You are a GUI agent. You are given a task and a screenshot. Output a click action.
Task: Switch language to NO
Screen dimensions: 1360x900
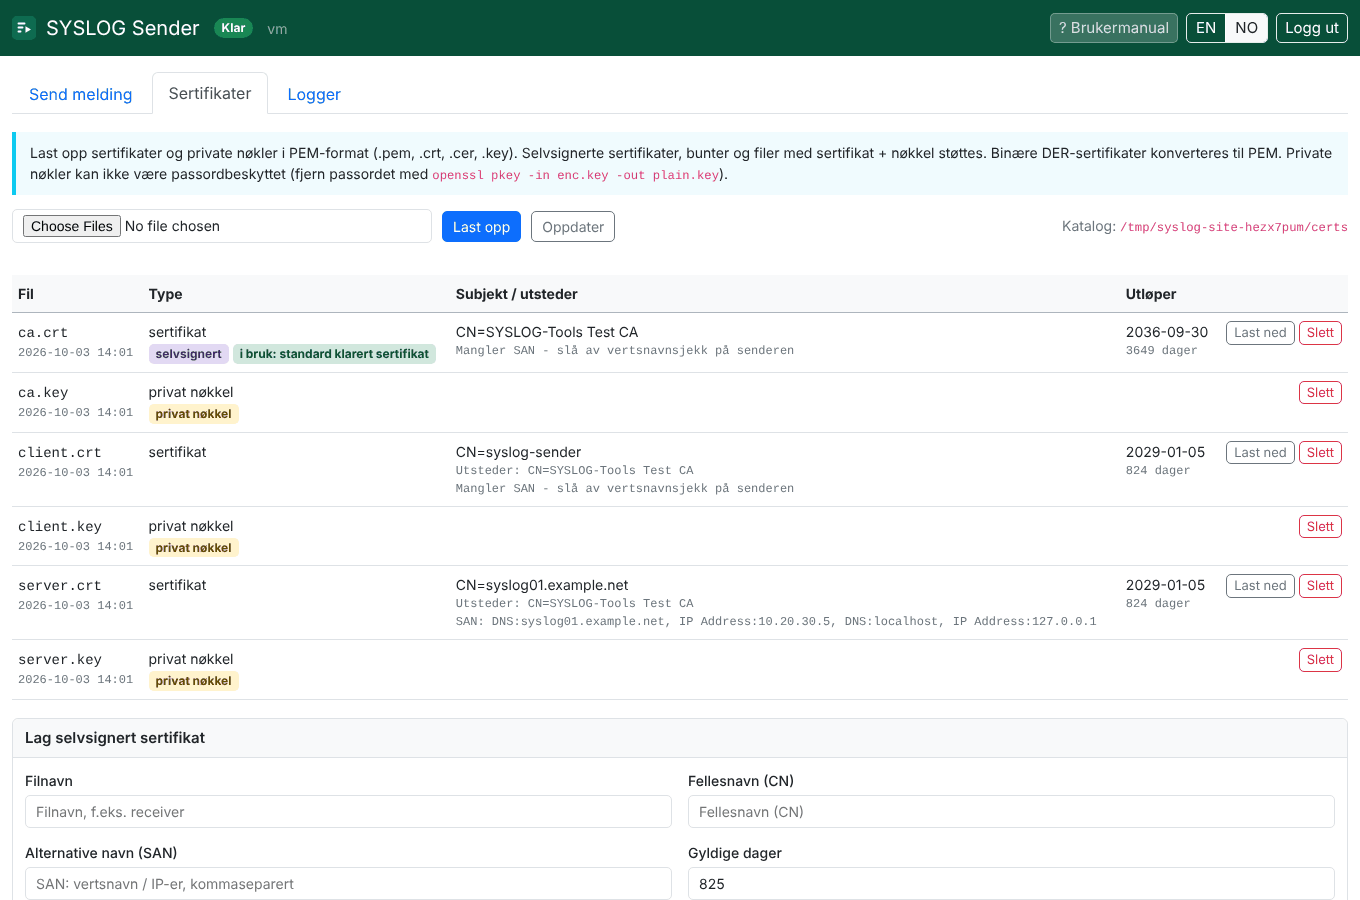click(1246, 28)
